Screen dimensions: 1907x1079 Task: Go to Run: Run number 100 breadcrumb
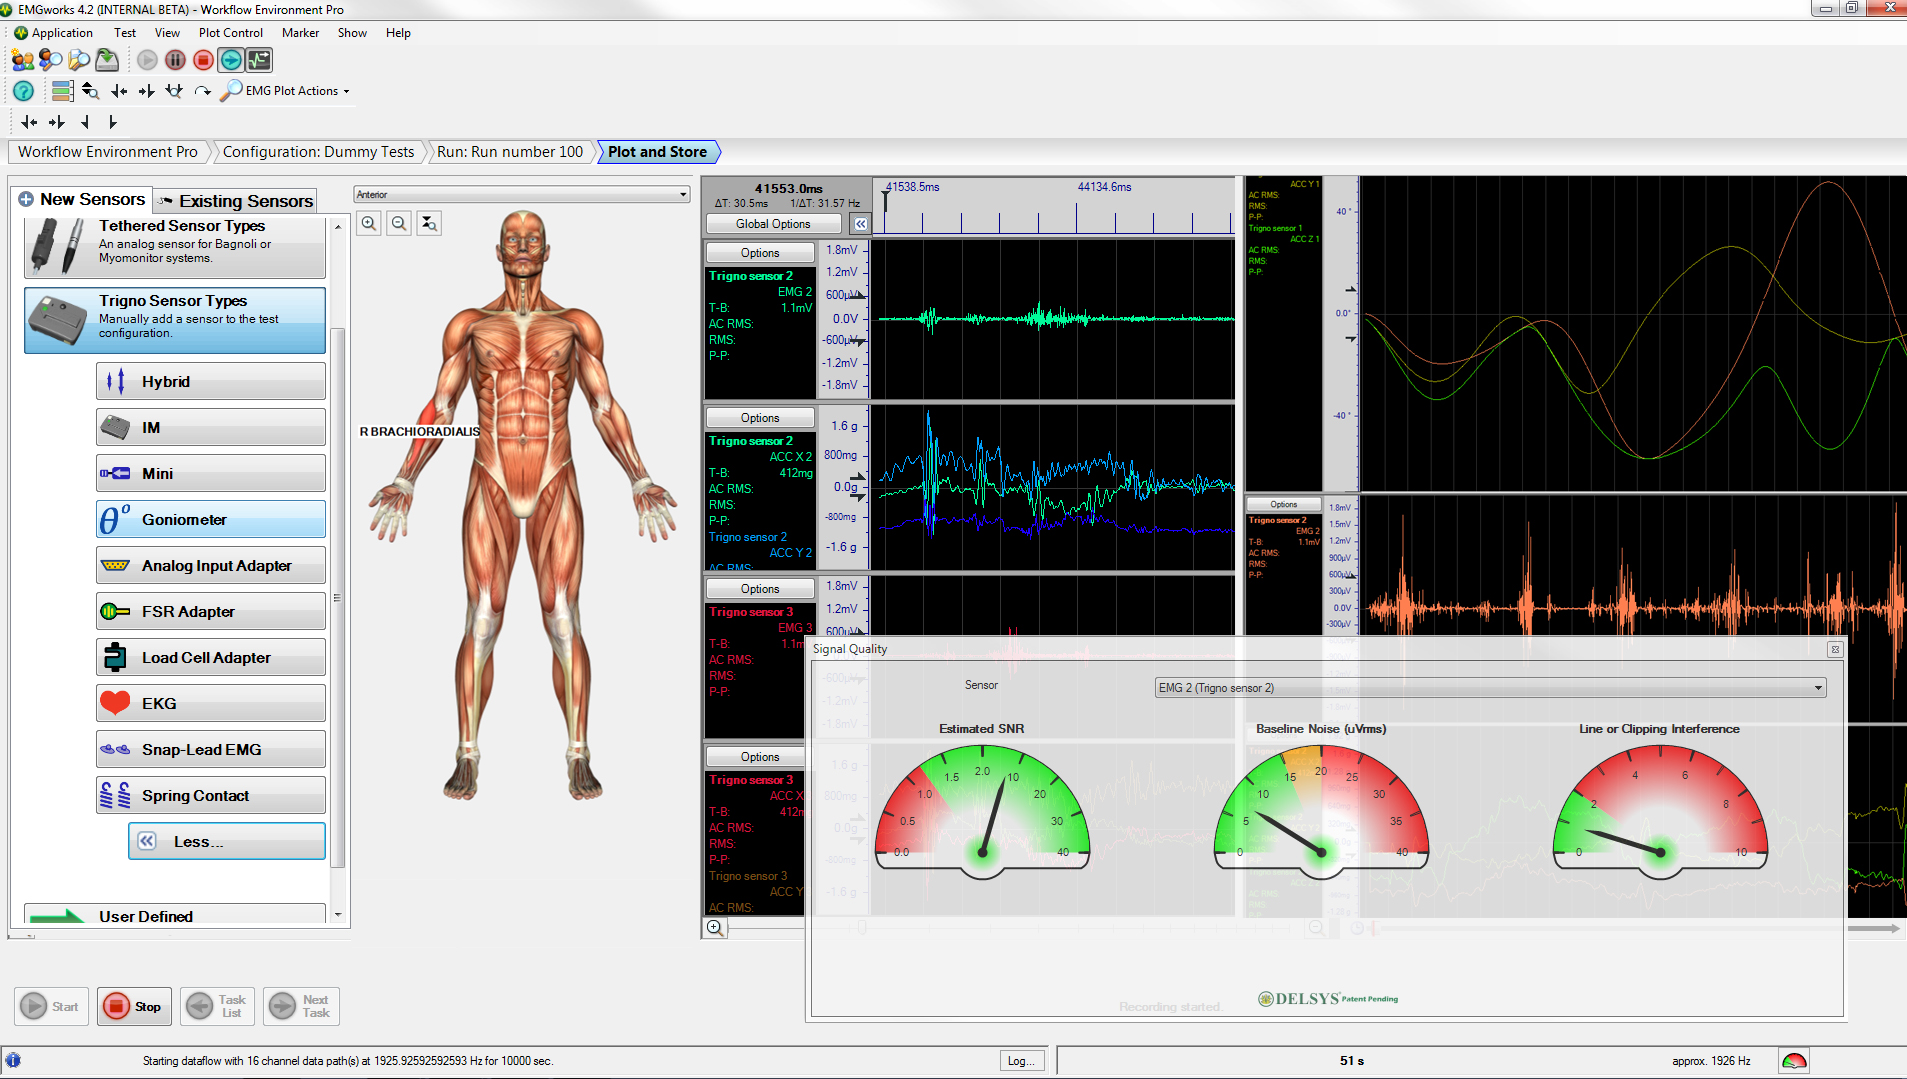pyautogui.click(x=510, y=152)
